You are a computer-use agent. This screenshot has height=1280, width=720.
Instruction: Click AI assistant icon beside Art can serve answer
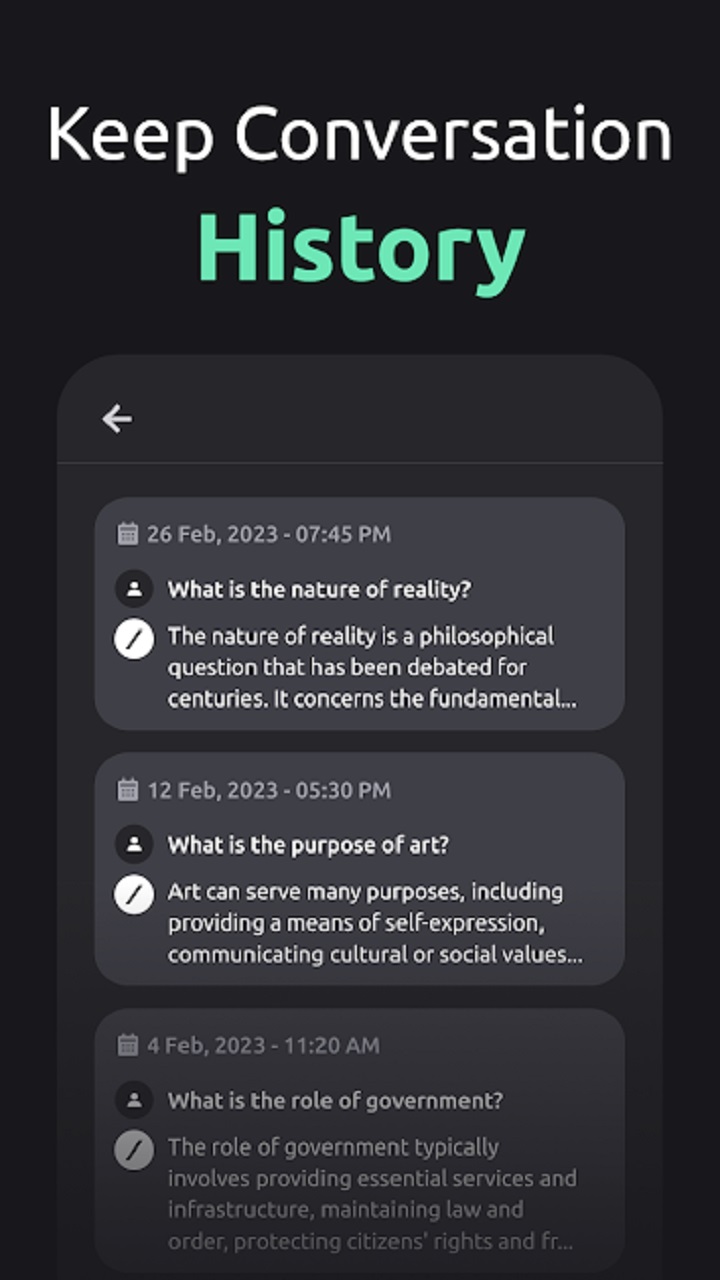tap(134, 894)
